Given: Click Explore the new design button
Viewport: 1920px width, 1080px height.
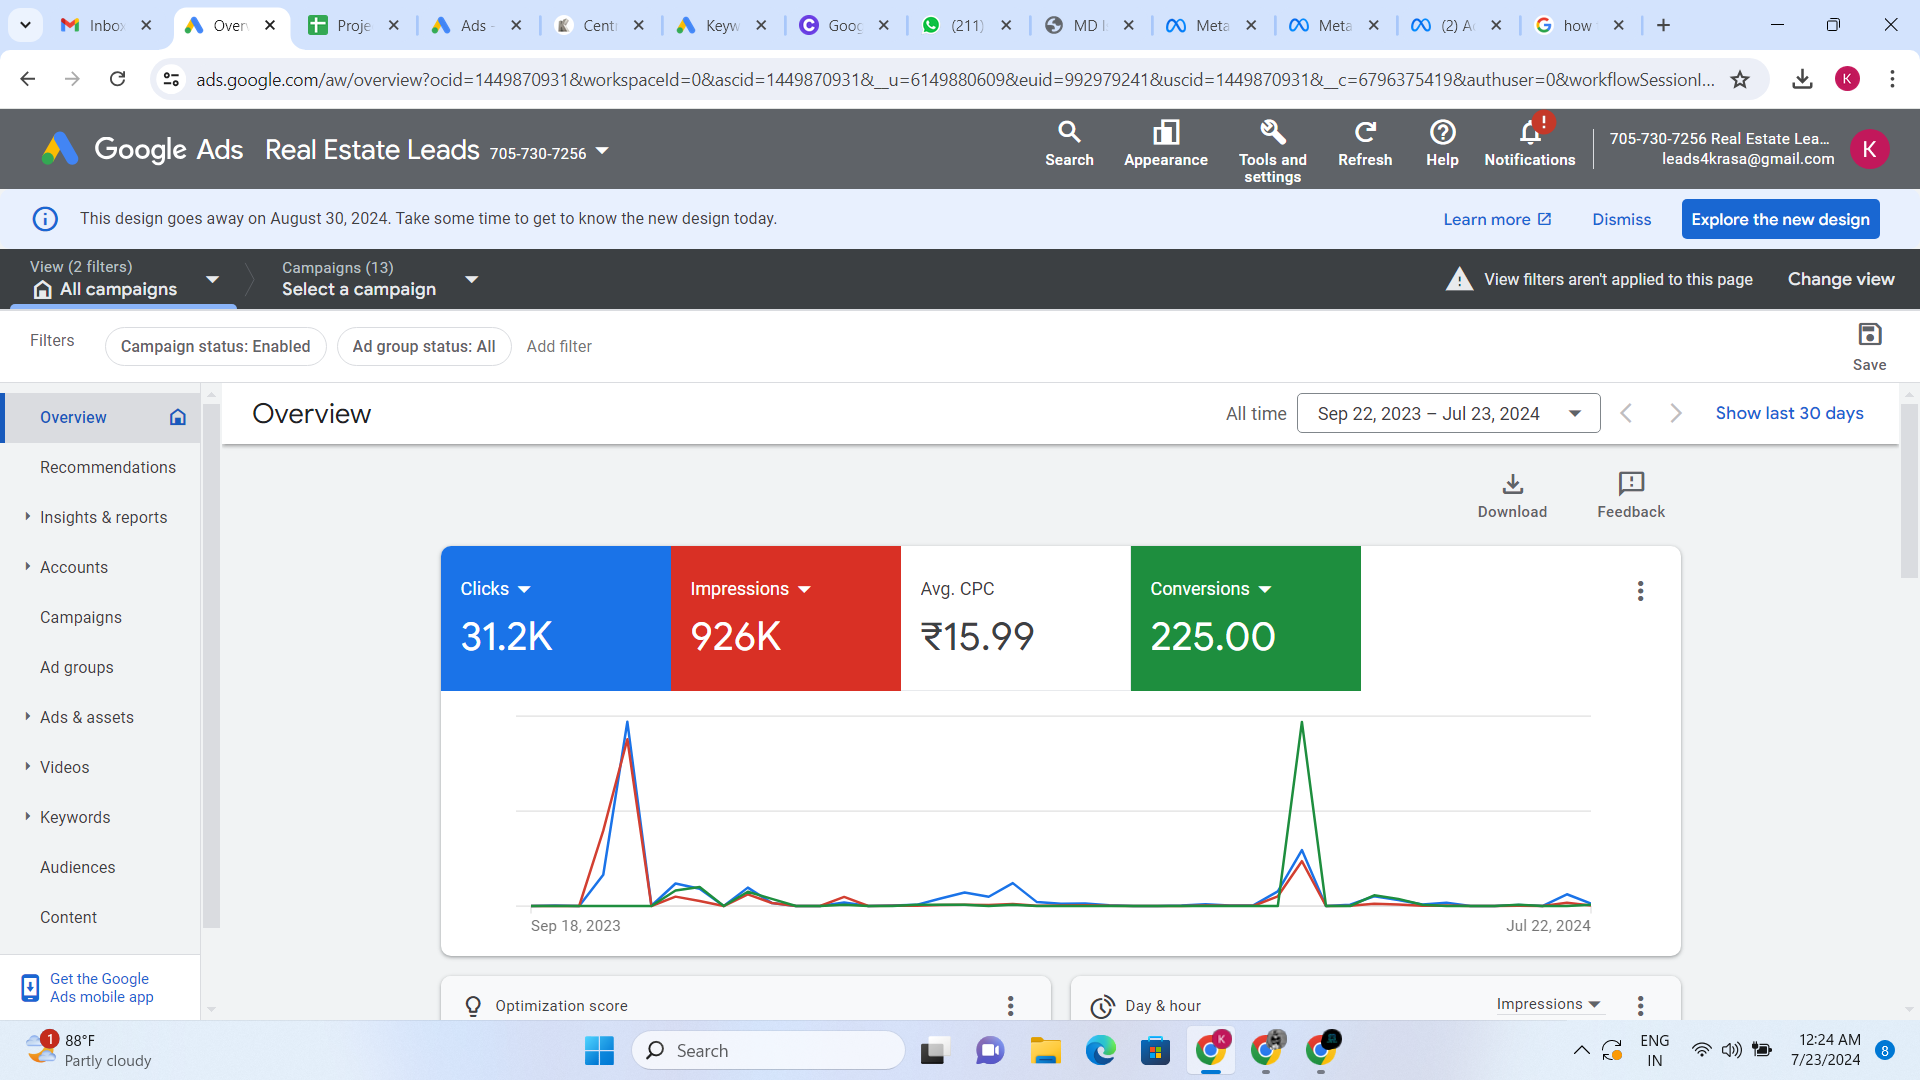Looking at the screenshot, I should point(1780,219).
